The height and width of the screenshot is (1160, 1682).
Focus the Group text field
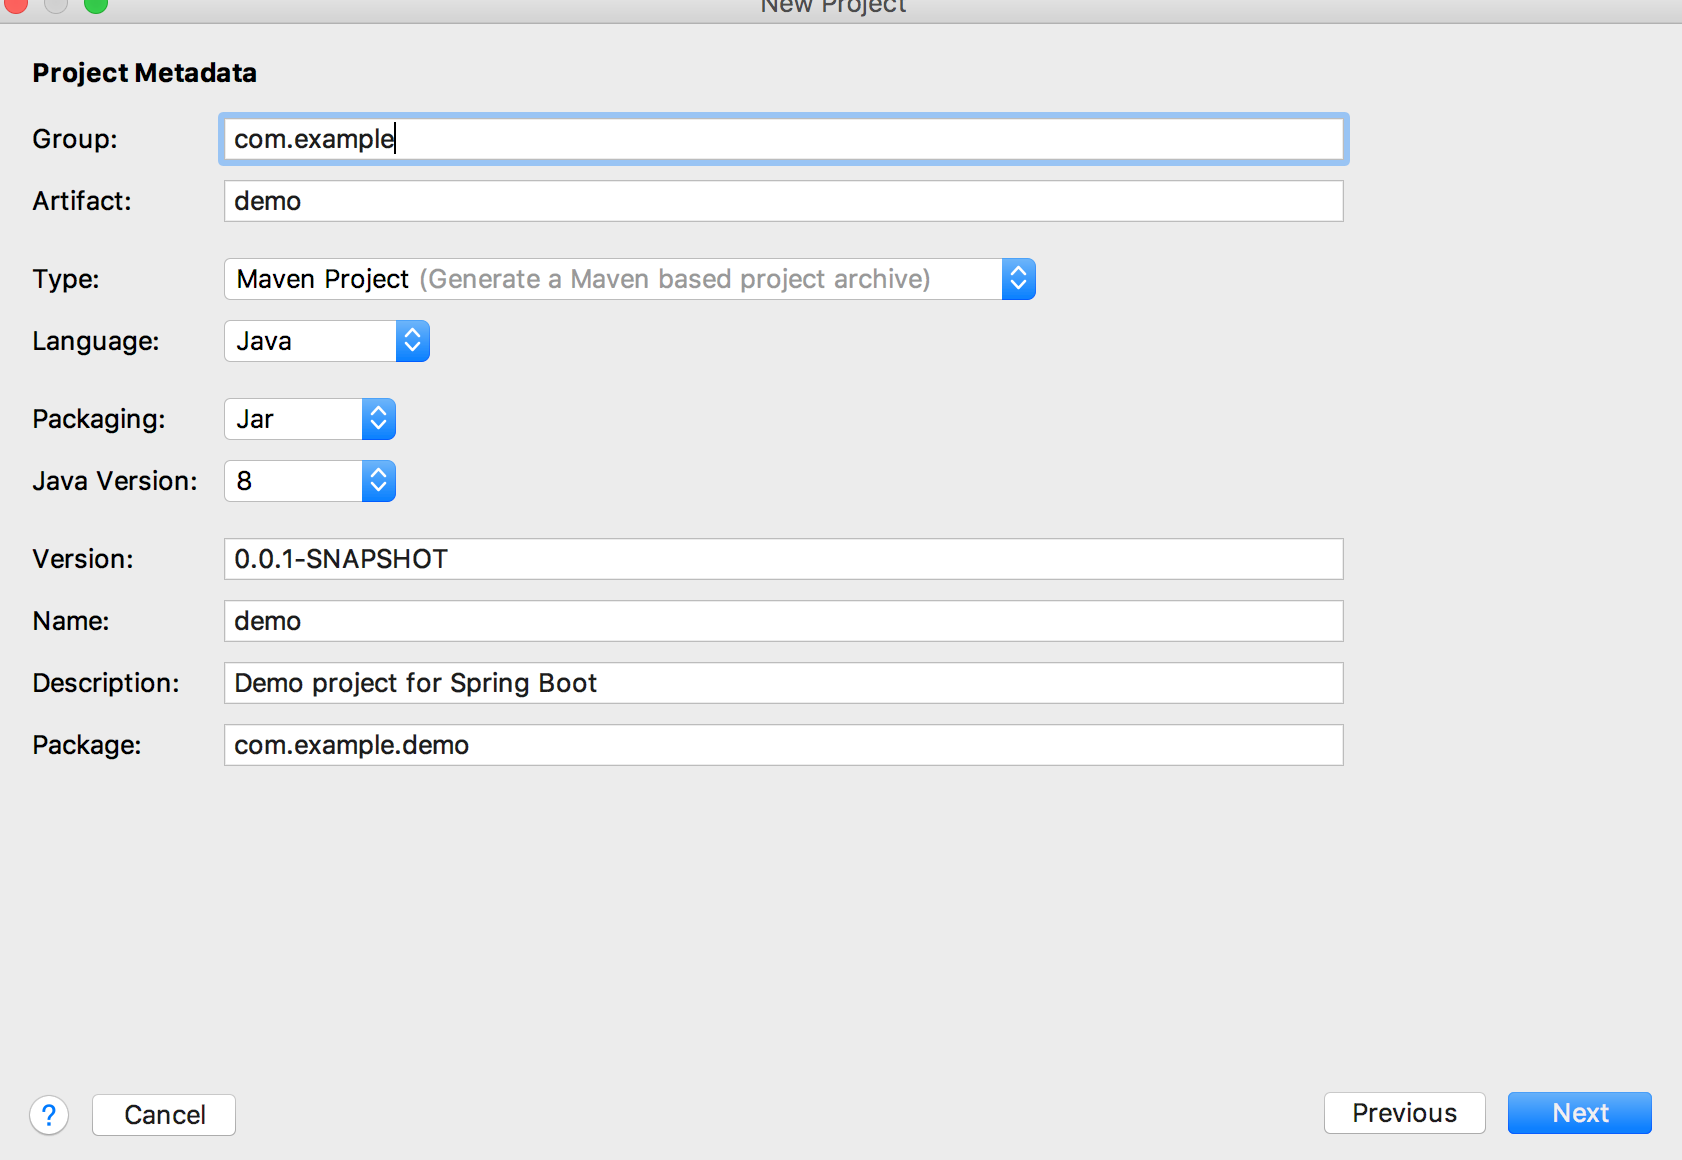(x=783, y=139)
